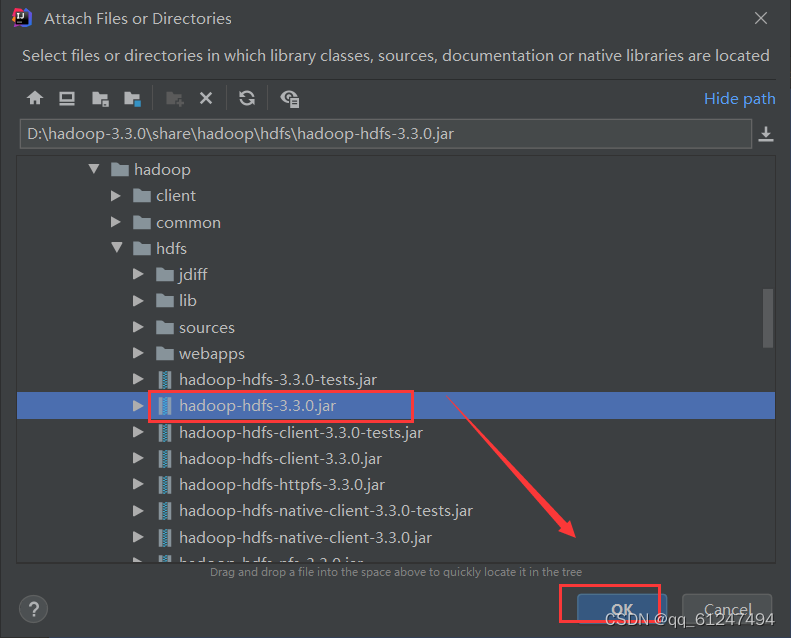Expand hadoop-hdfs-3.3.0.jar node arrow
This screenshot has height=638, width=791.
(138, 405)
